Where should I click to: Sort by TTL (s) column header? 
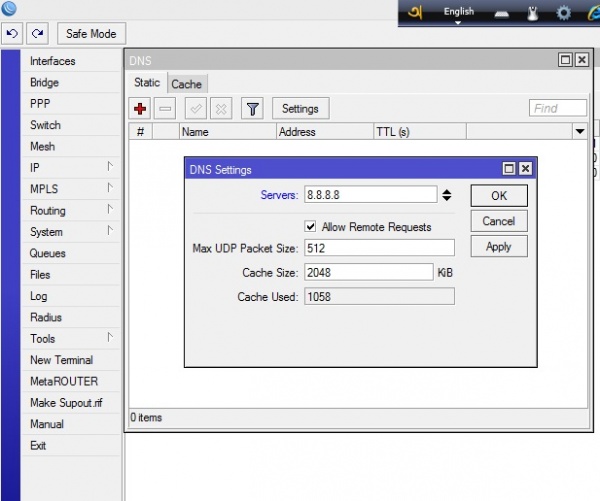coord(420,132)
